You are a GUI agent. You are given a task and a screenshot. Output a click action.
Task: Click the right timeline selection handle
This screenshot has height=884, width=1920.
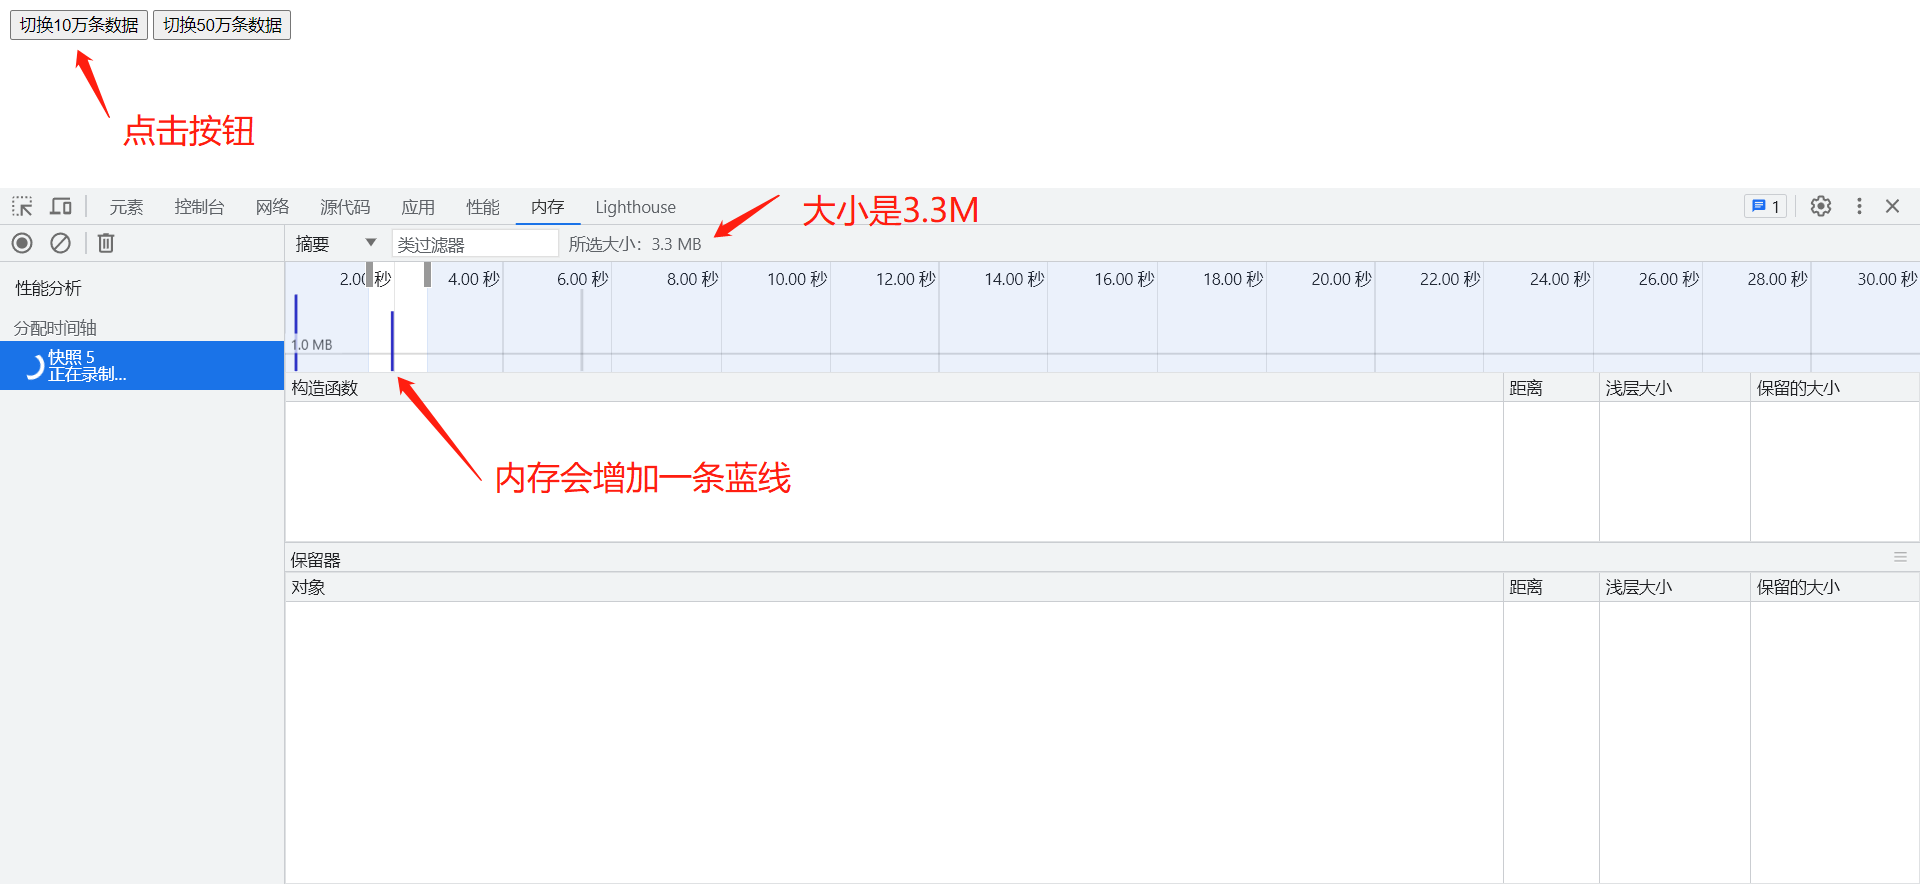(427, 274)
